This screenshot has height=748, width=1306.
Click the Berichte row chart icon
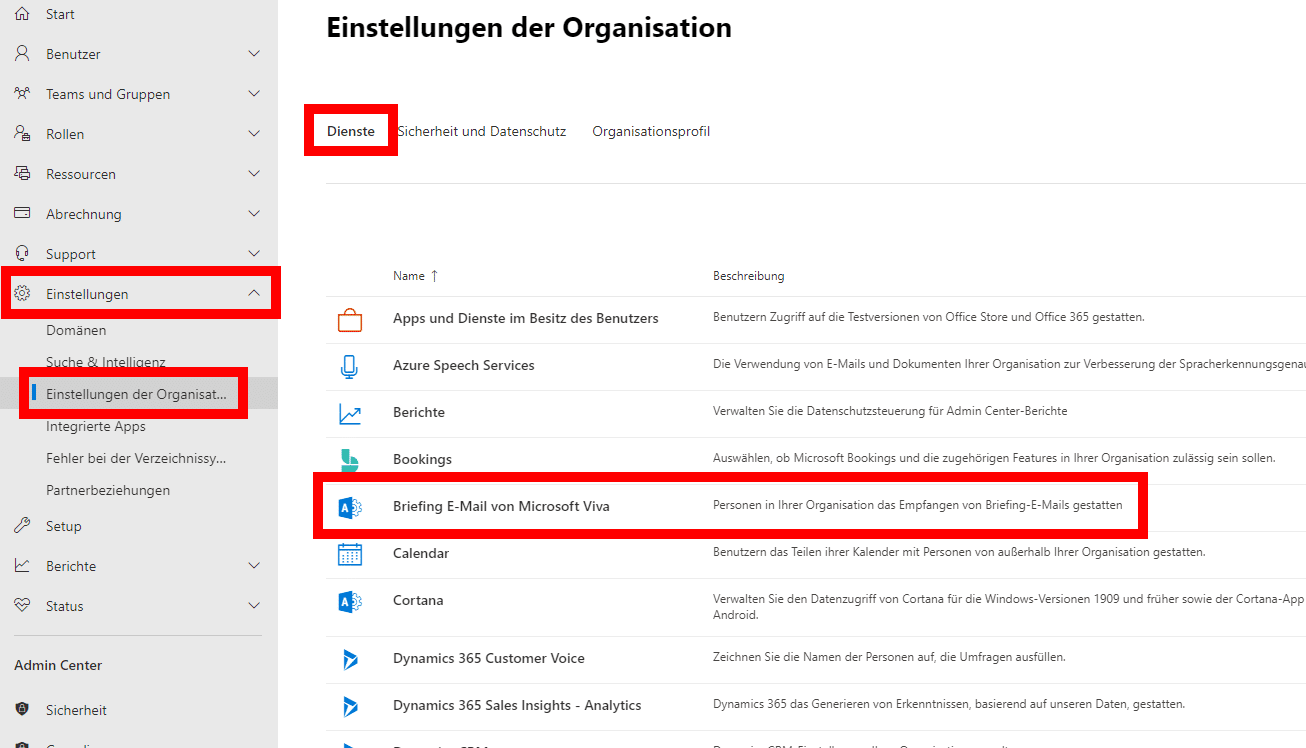coord(350,413)
